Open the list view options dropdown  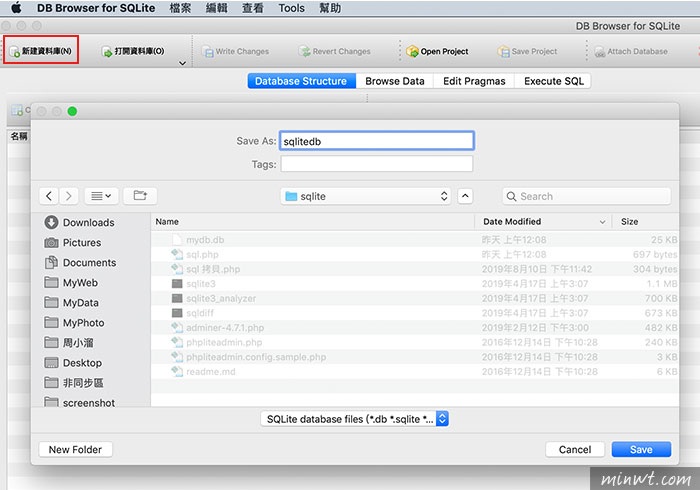tap(101, 196)
